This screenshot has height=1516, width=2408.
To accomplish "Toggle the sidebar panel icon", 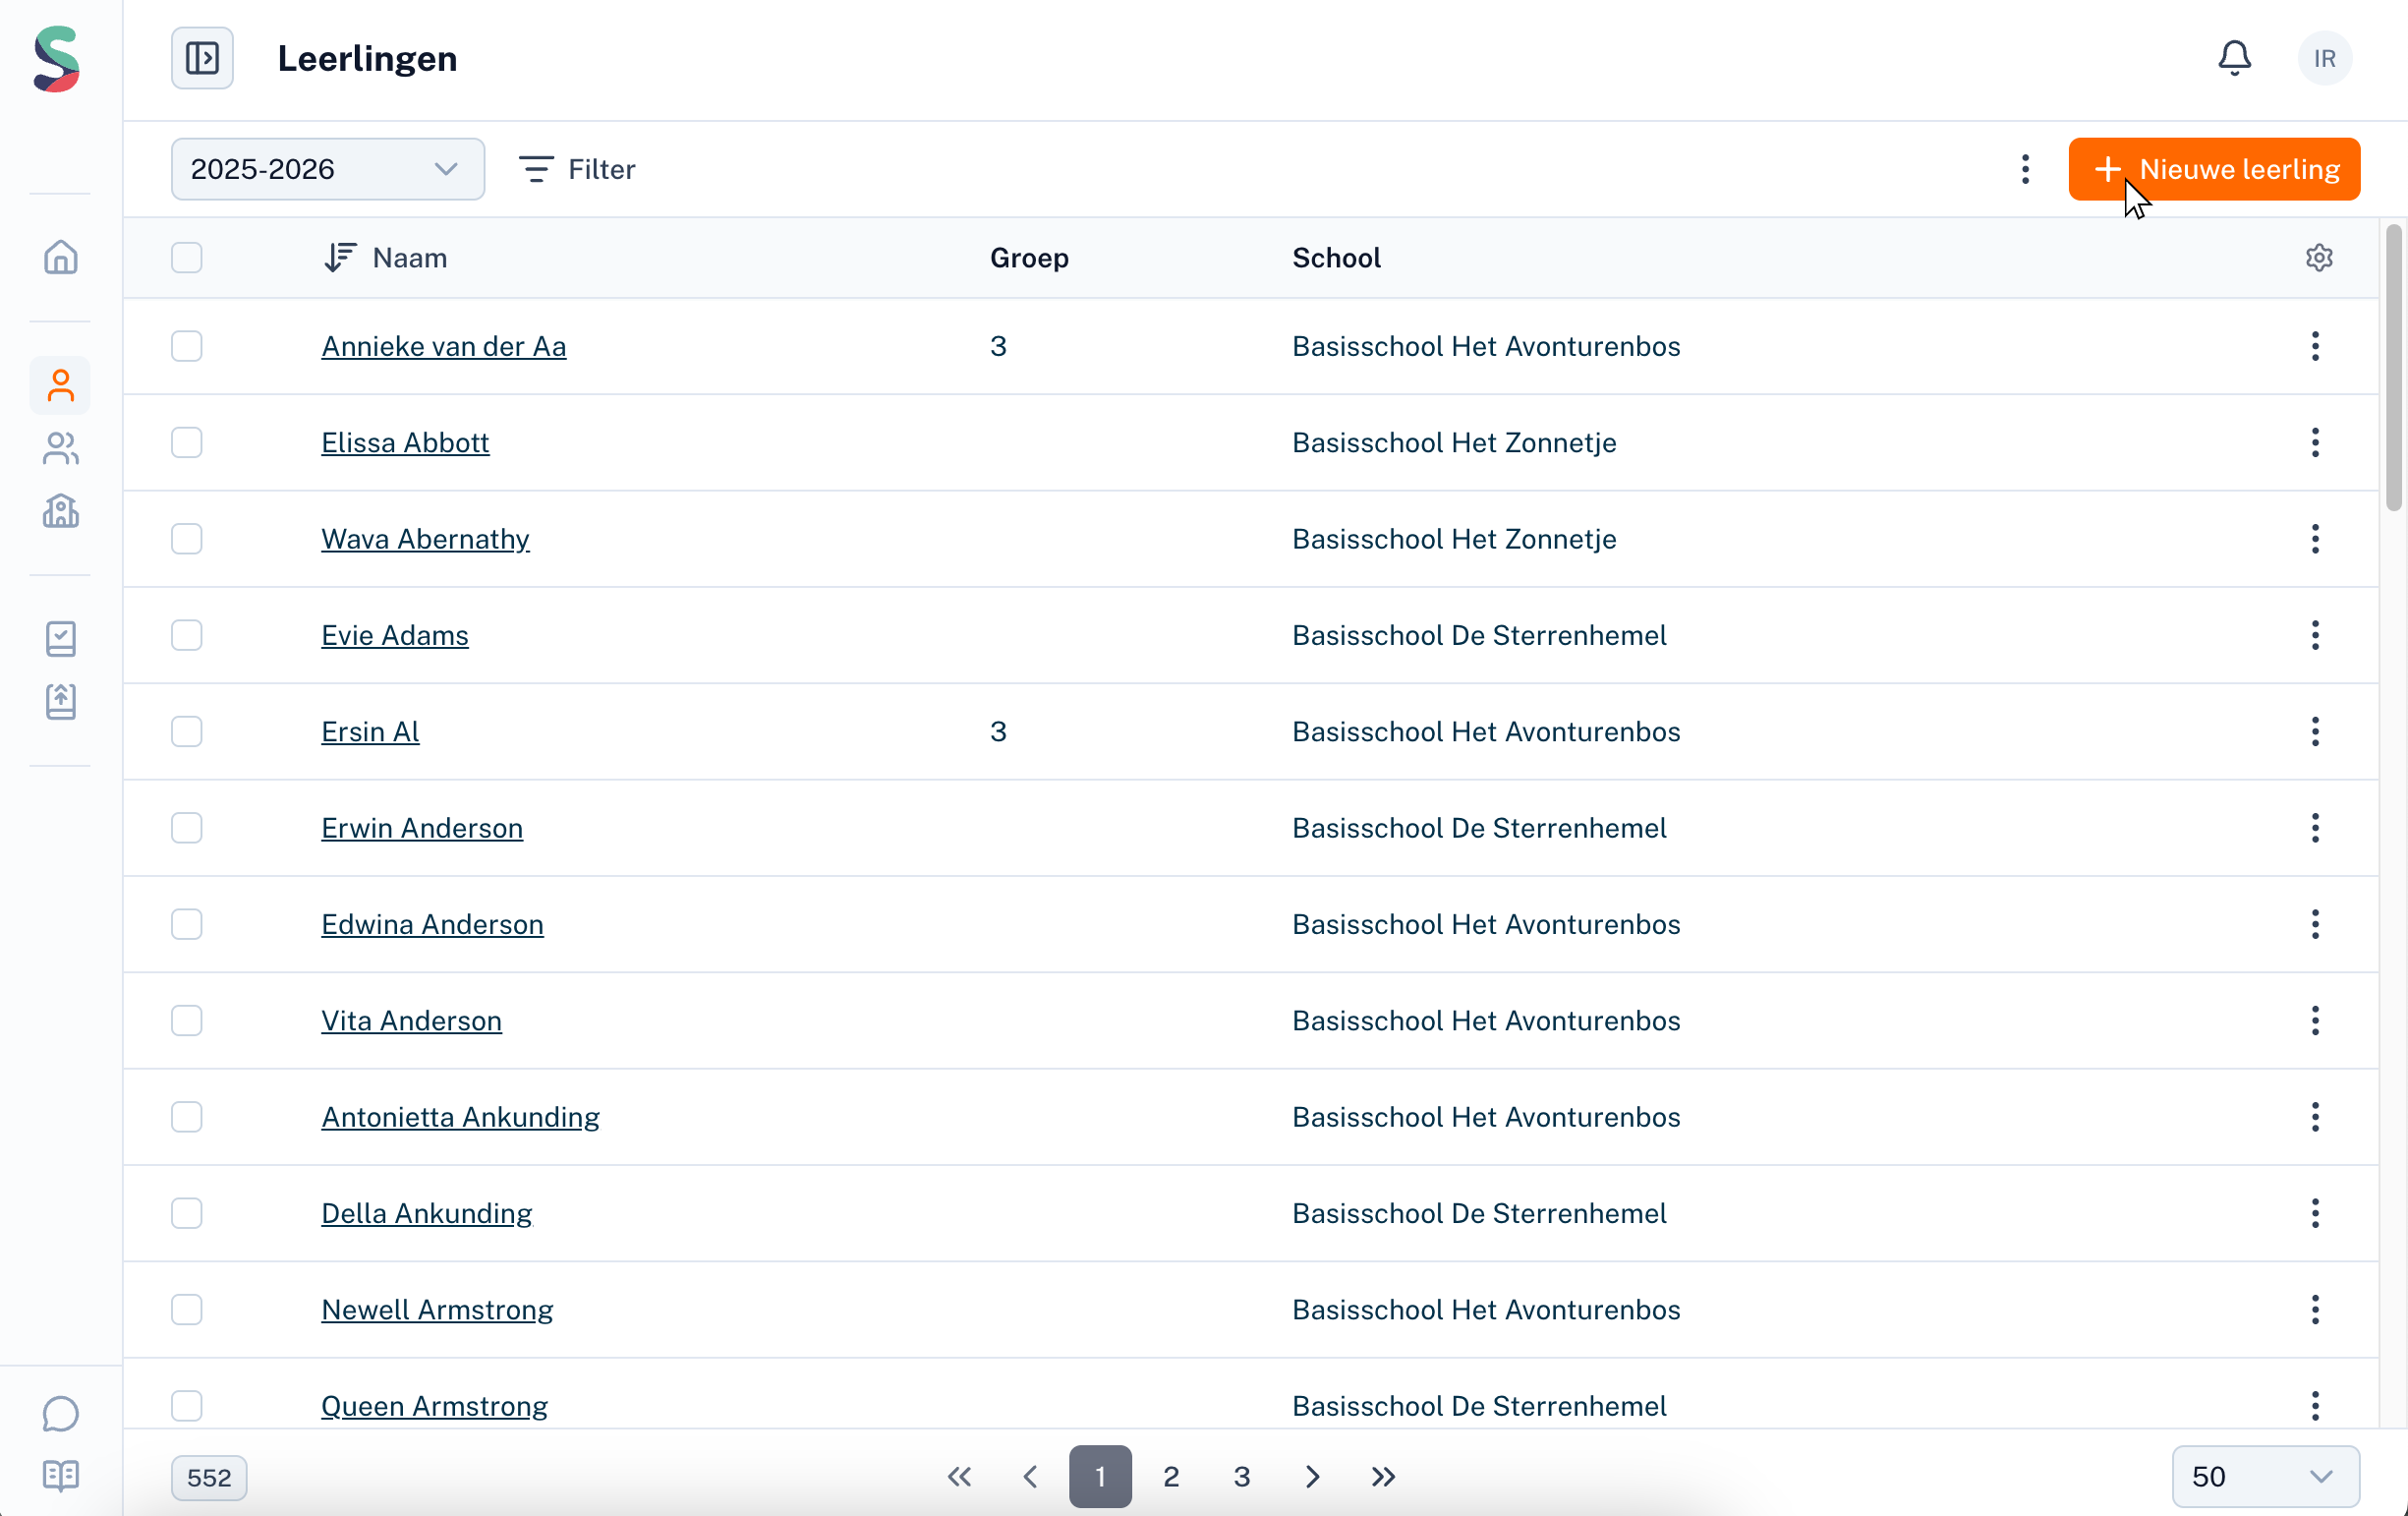I will (202, 58).
